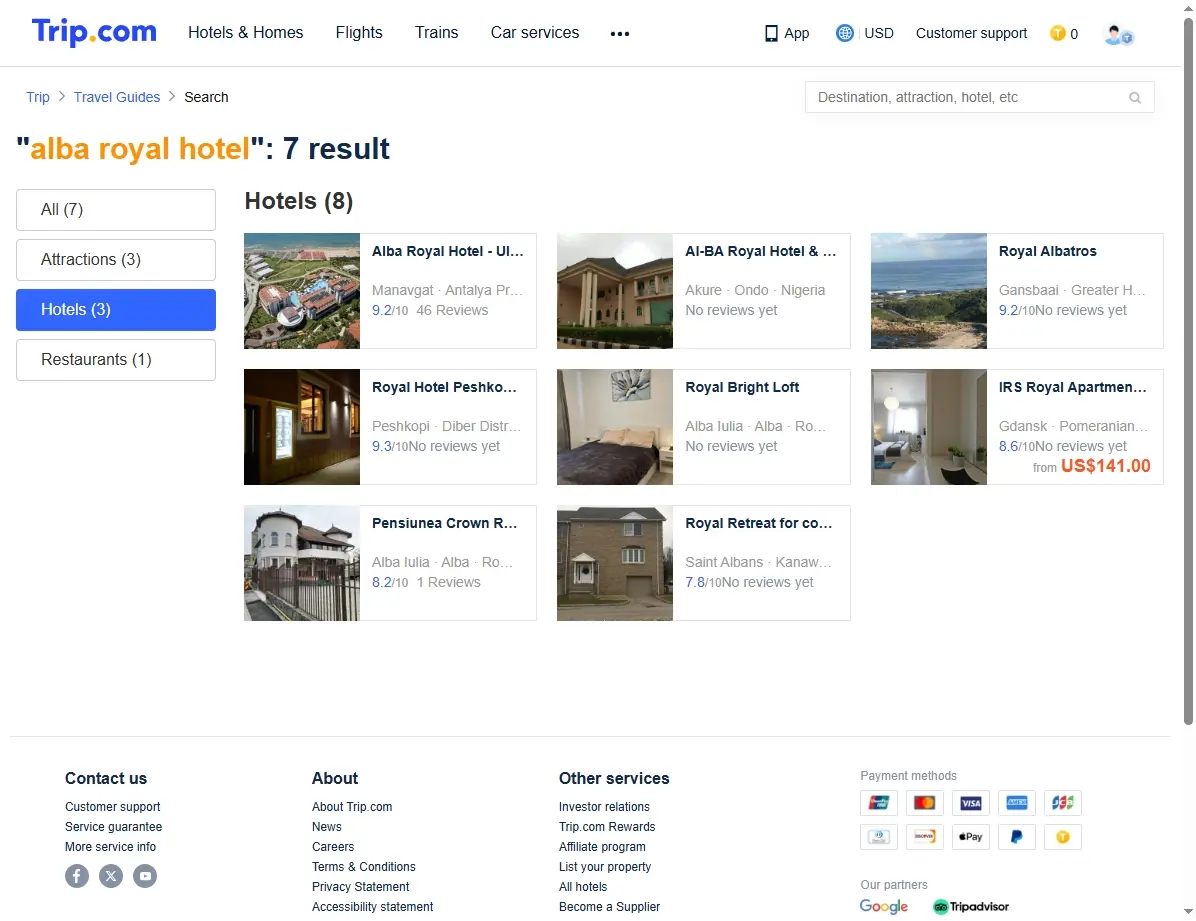This screenshot has width=1196, height=921.
Task: Open Royal Bright Loft thumbnail
Action: coord(615,427)
